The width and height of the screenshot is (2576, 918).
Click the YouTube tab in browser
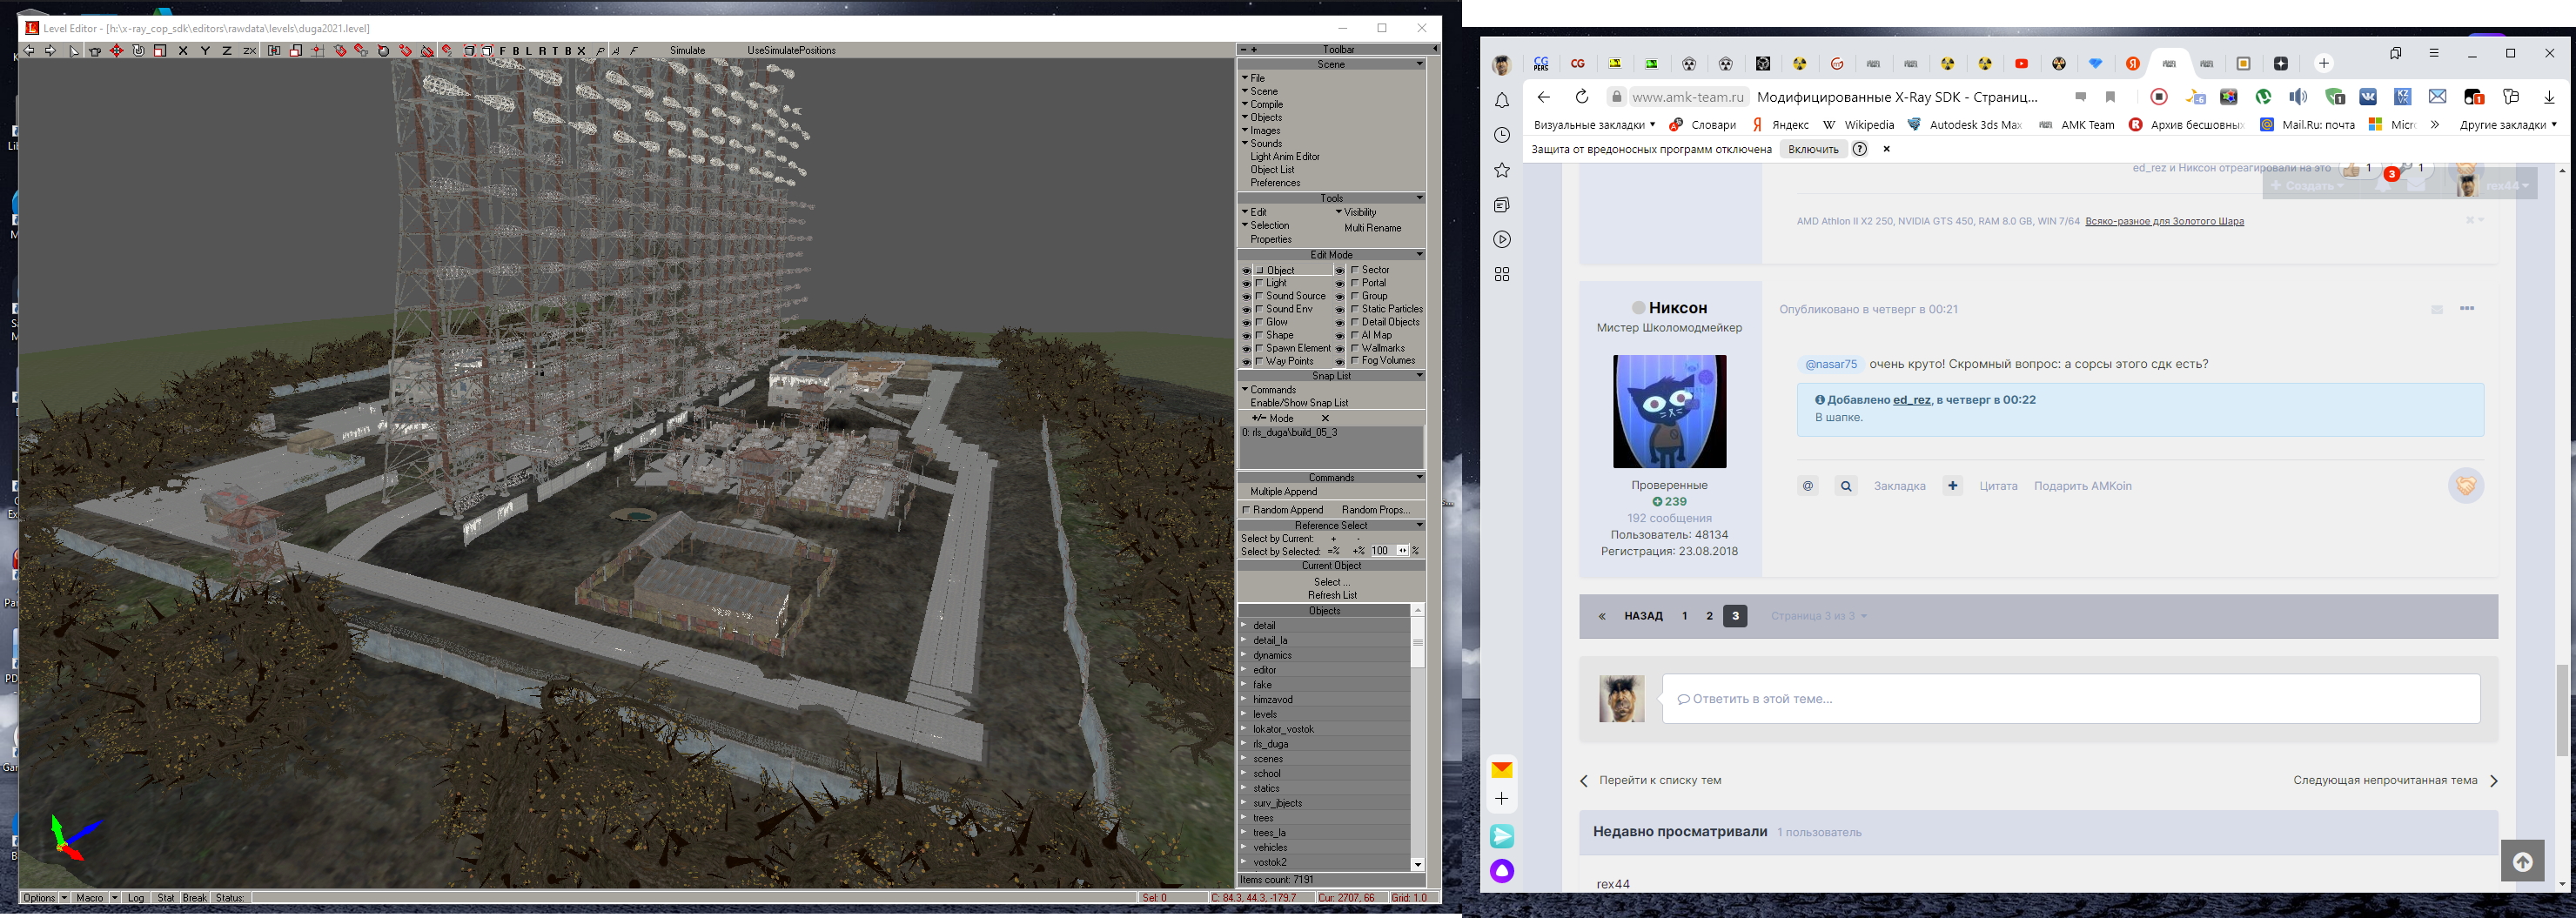2022,64
